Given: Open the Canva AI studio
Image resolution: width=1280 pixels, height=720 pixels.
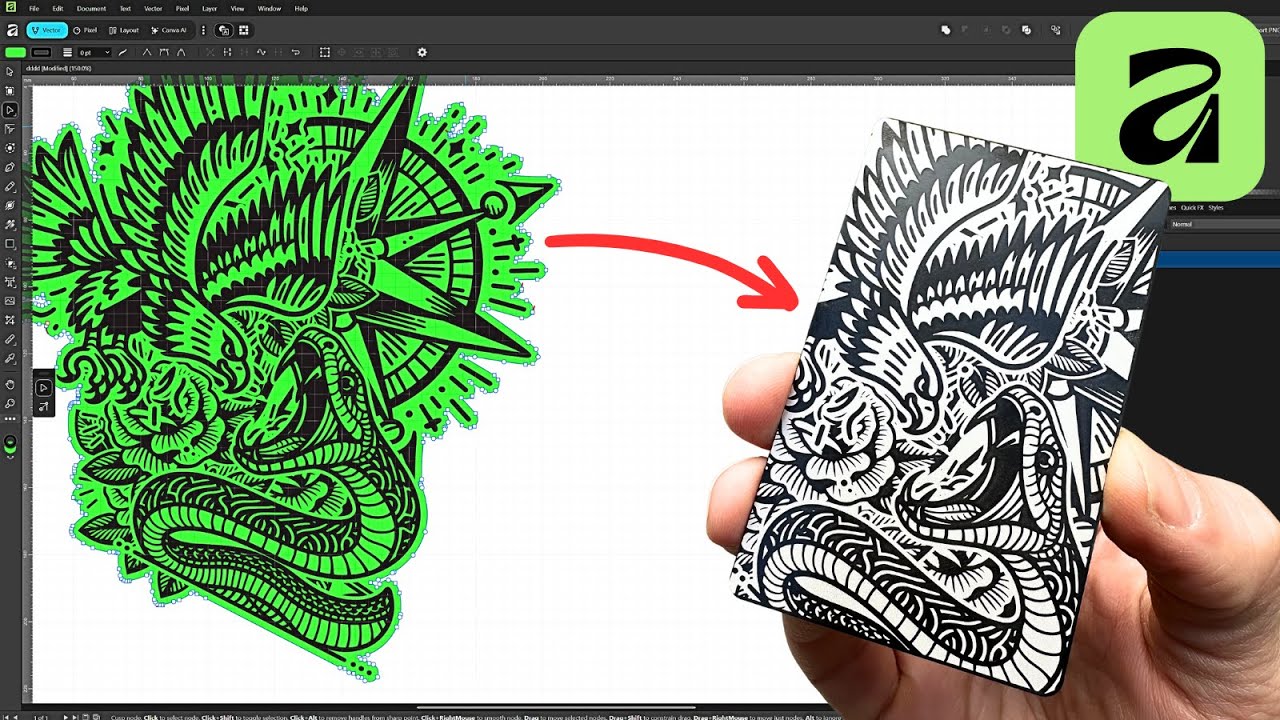Looking at the screenshot, I should [169, 30].
